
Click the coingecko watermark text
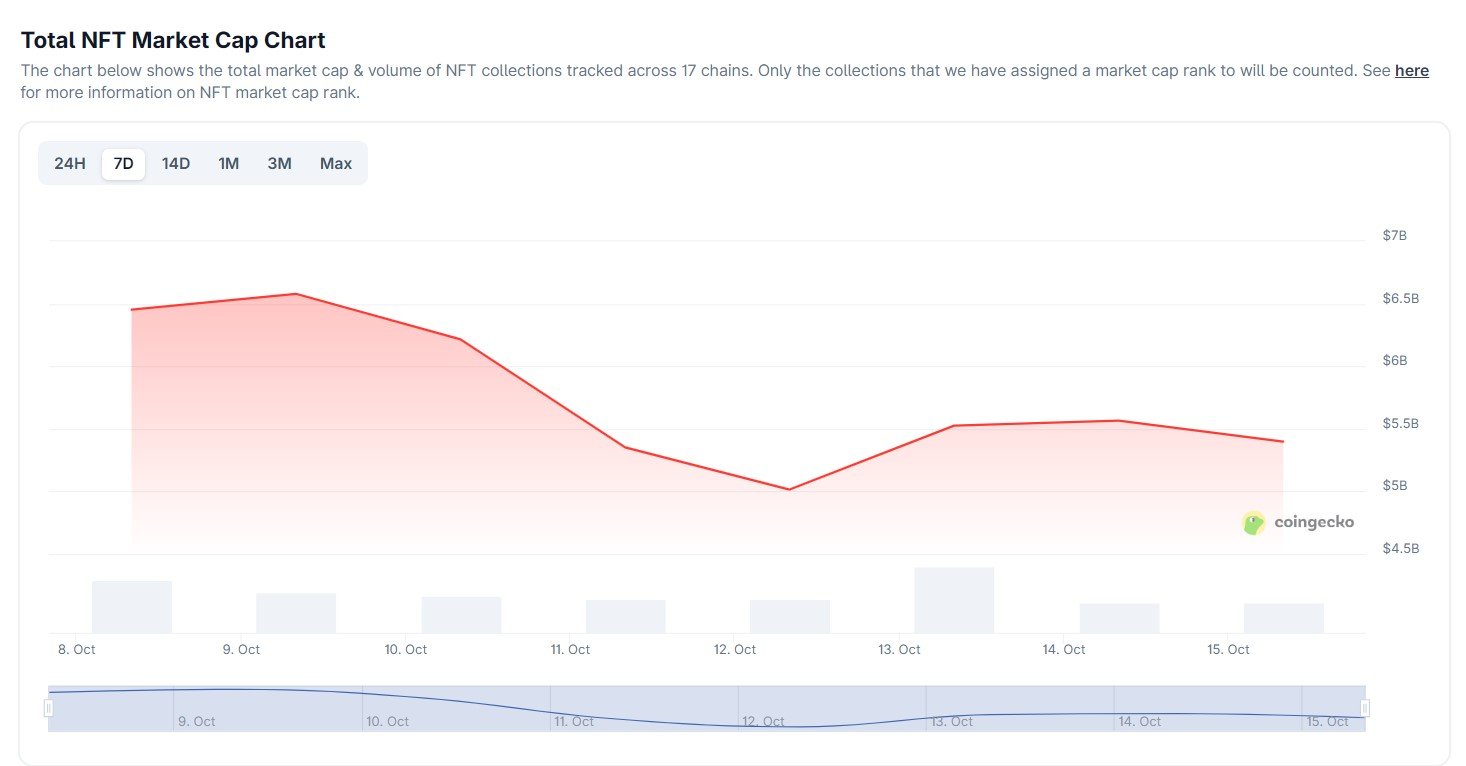pos(1315,522)
